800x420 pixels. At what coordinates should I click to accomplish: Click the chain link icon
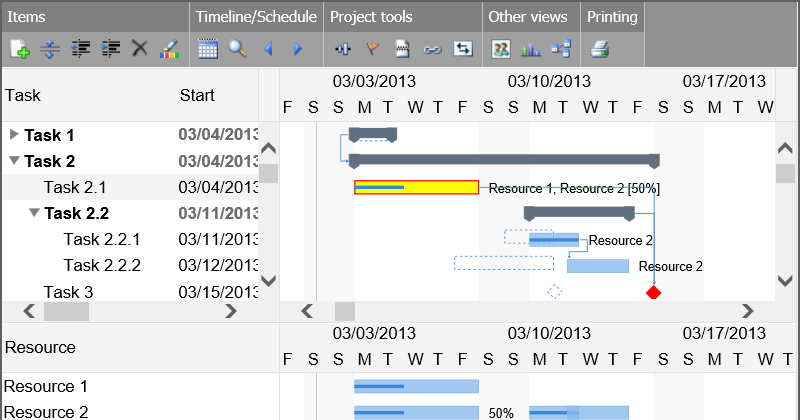pos(432,48)
